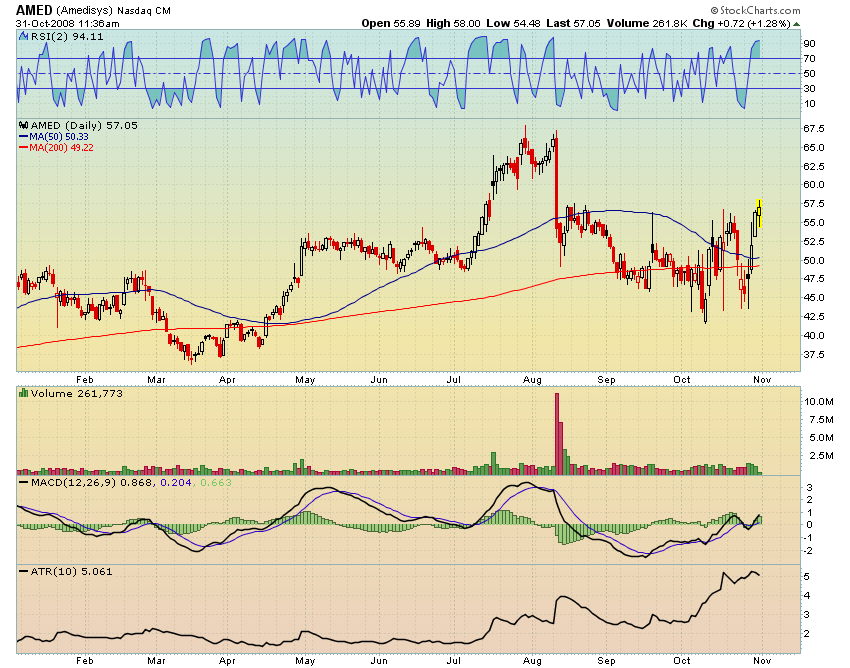Click the Low 54.48 value
Screen dimensions: 850x668
(513, 23)
